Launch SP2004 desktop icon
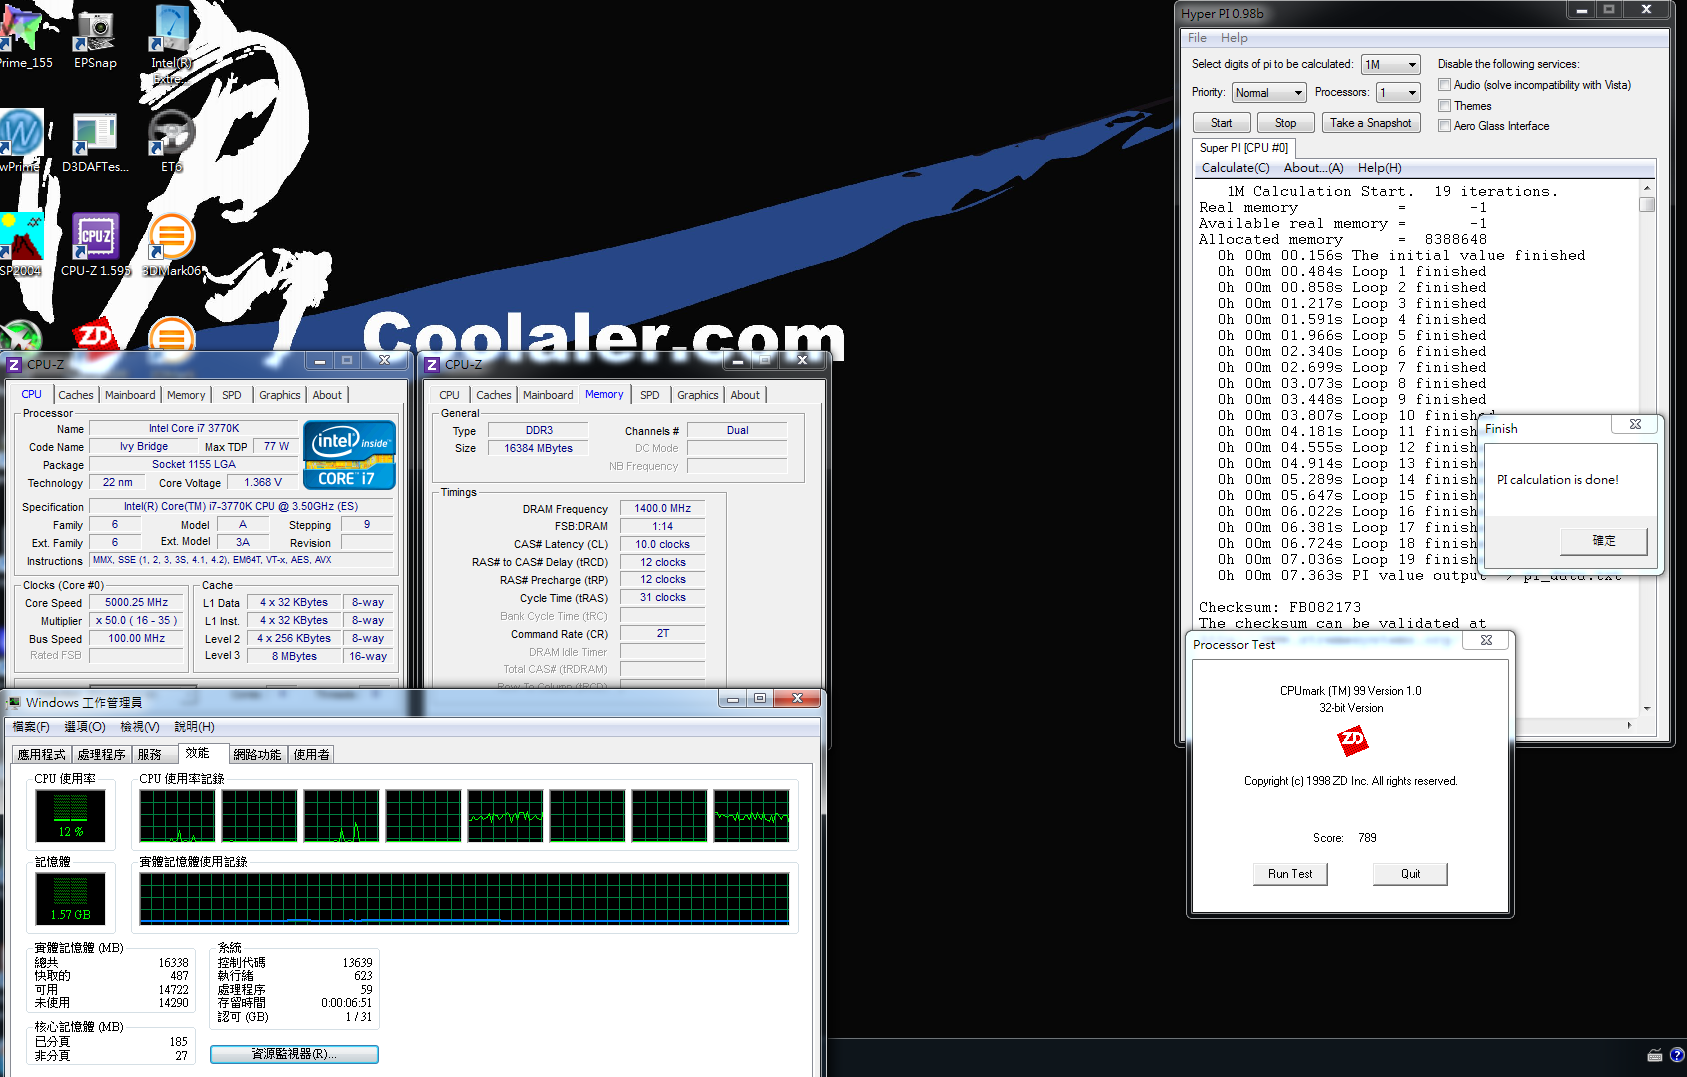This screenshot has width=1687, height=1077. 21,244
